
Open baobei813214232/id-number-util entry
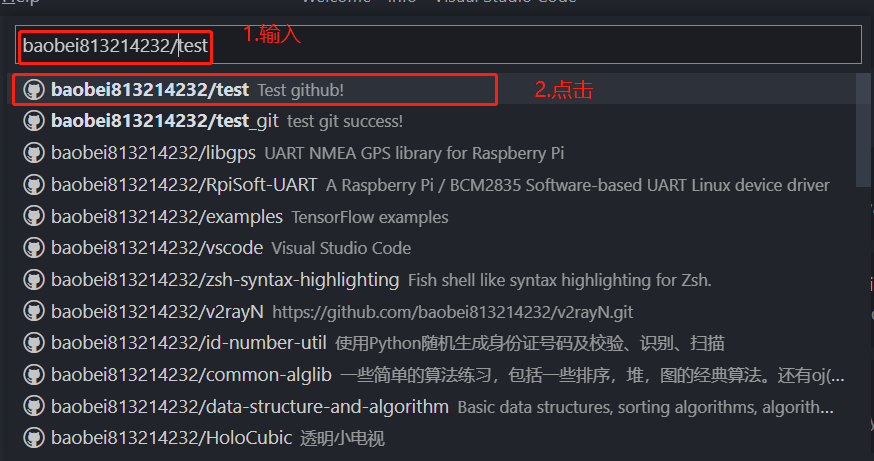pos(189,342)
